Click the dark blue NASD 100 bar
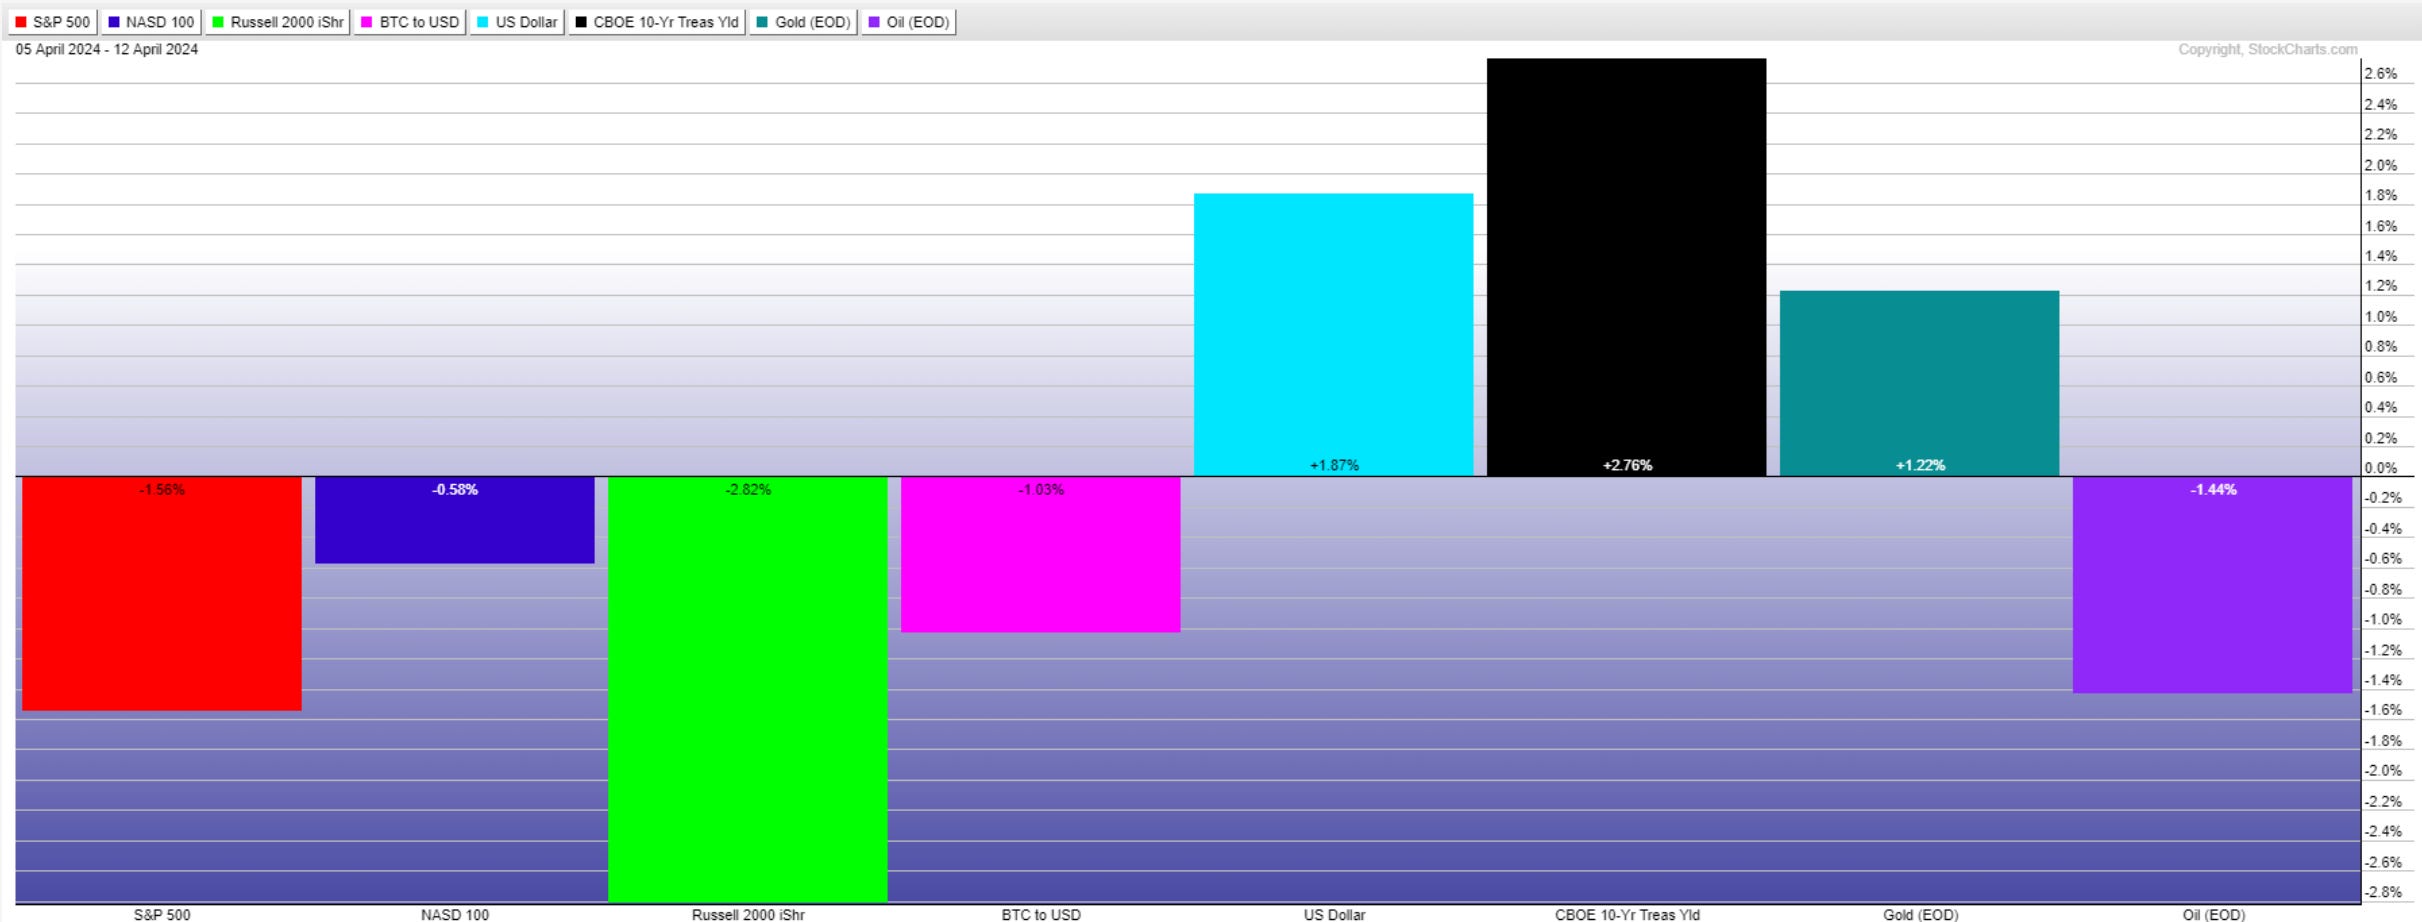Screen dimensions: 2422x922 click(x=455, y=520)
